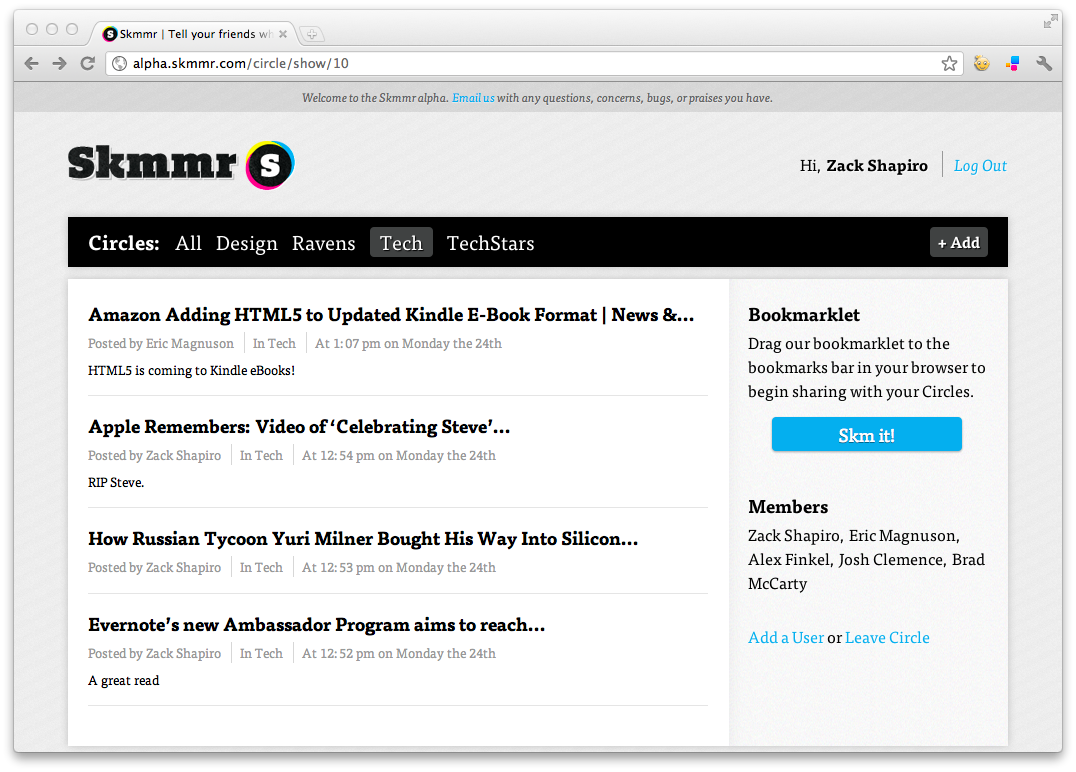Click 'At 1:07 pm on Monday the 24th'
This screenshot has height=772, width=1076.
[408, 344]
